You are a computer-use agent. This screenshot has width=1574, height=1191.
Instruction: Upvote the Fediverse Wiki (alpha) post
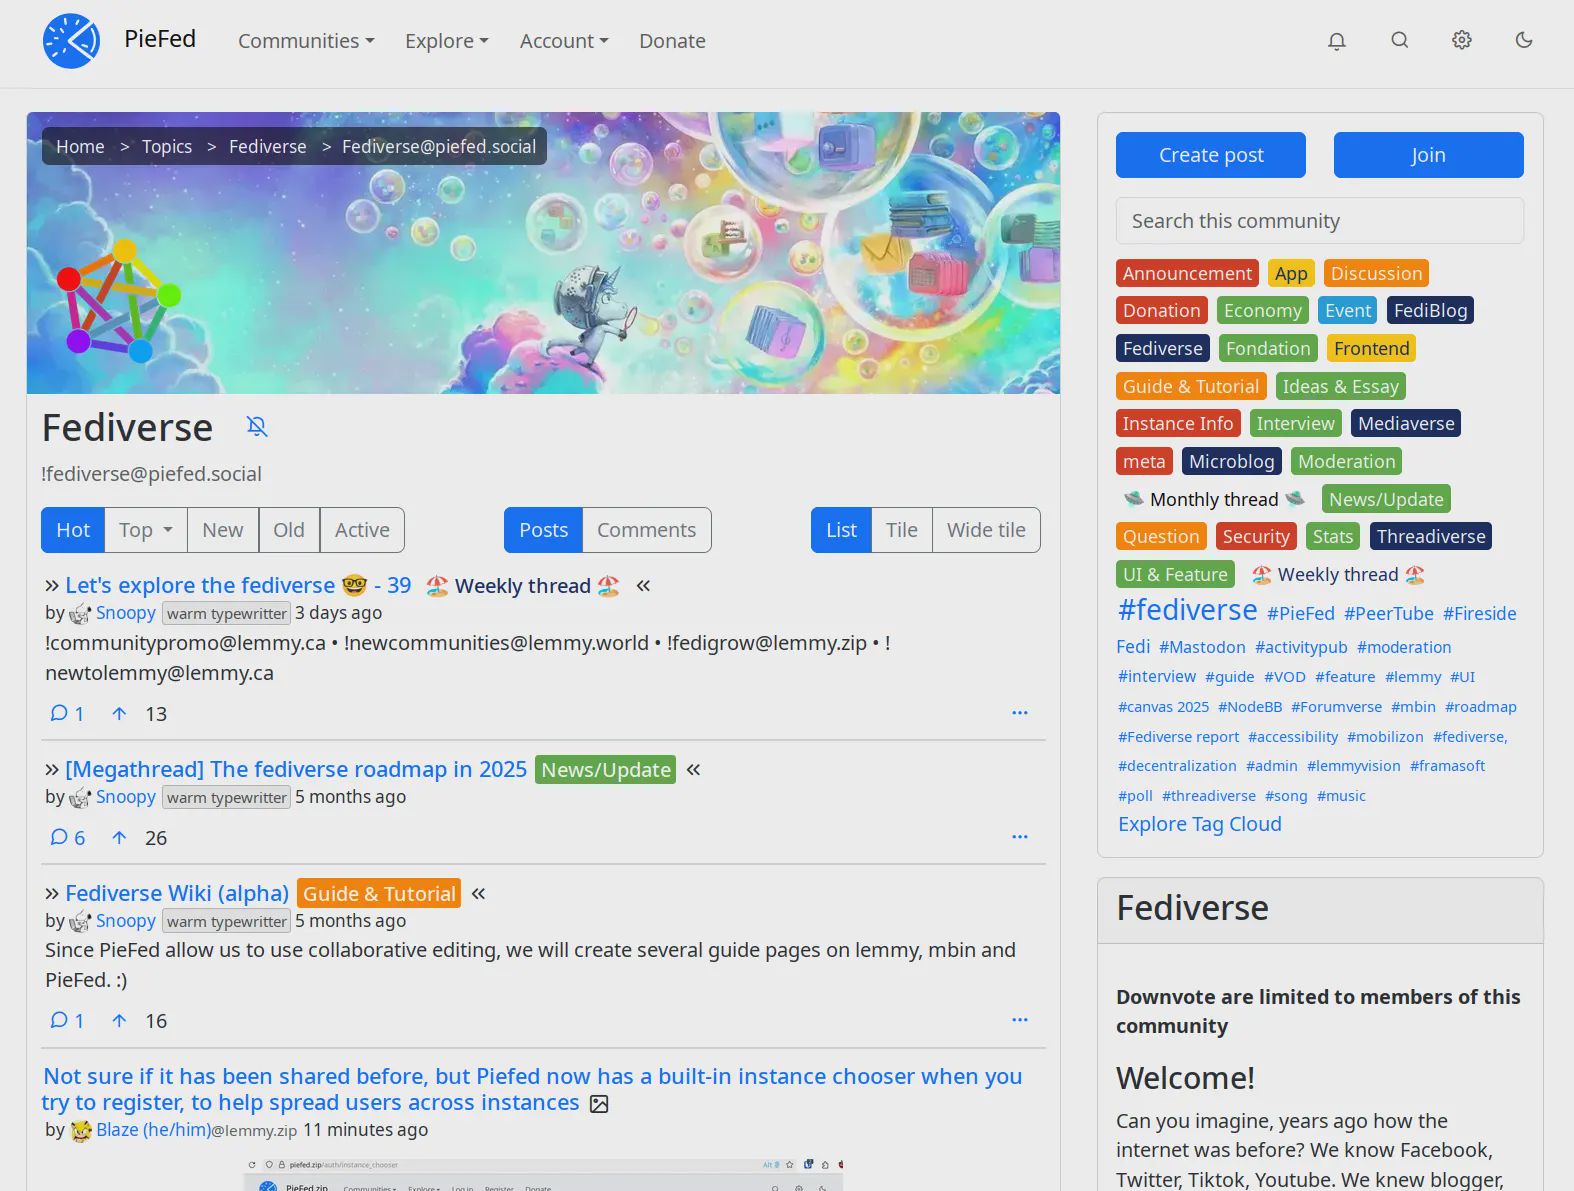119,1021
